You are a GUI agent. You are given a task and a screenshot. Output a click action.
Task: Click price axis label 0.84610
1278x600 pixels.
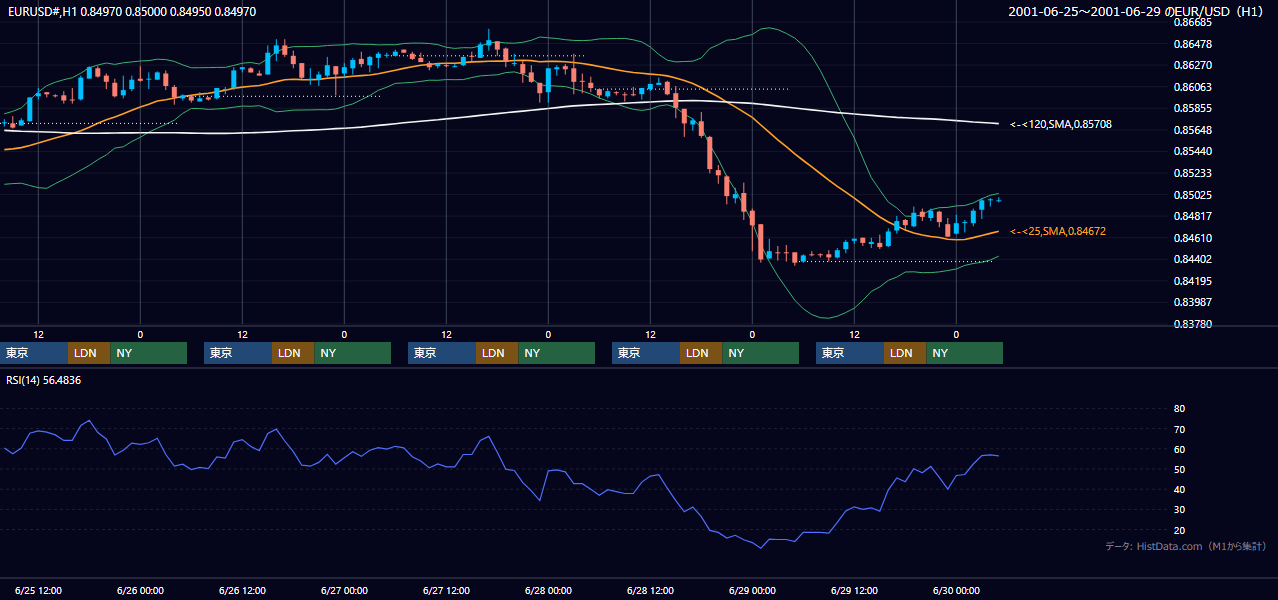1192,238
